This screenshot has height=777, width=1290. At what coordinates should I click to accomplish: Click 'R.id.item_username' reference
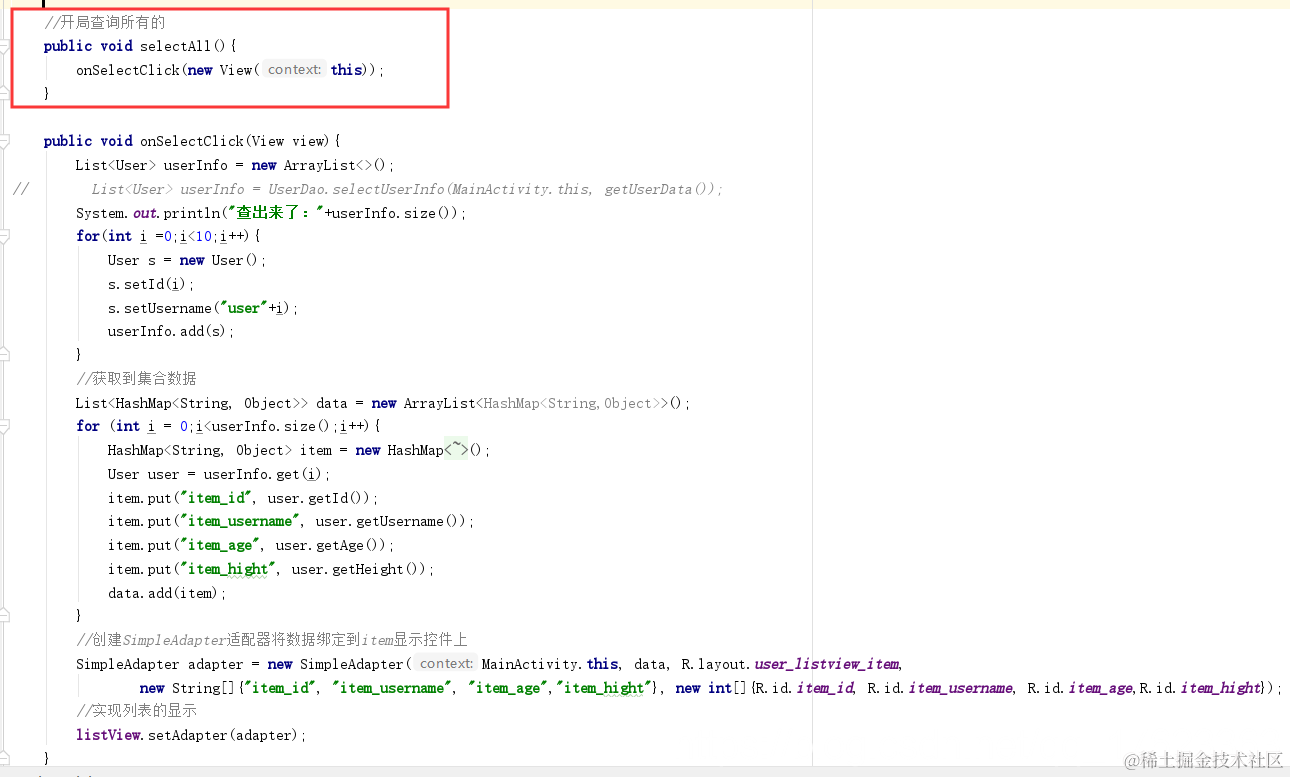(939, 688)
